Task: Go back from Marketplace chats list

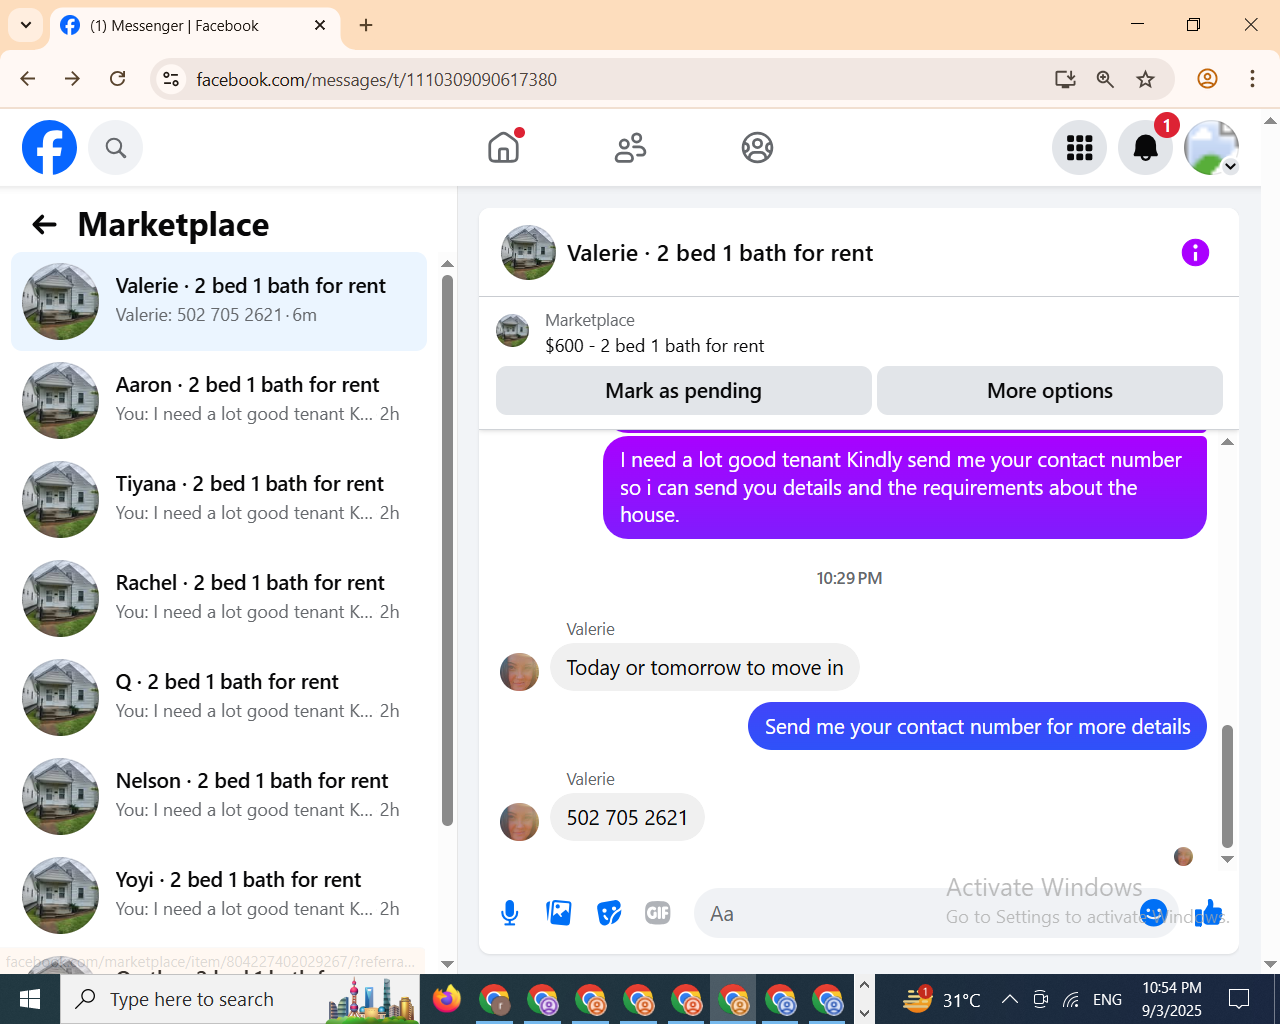Action: 44,225
